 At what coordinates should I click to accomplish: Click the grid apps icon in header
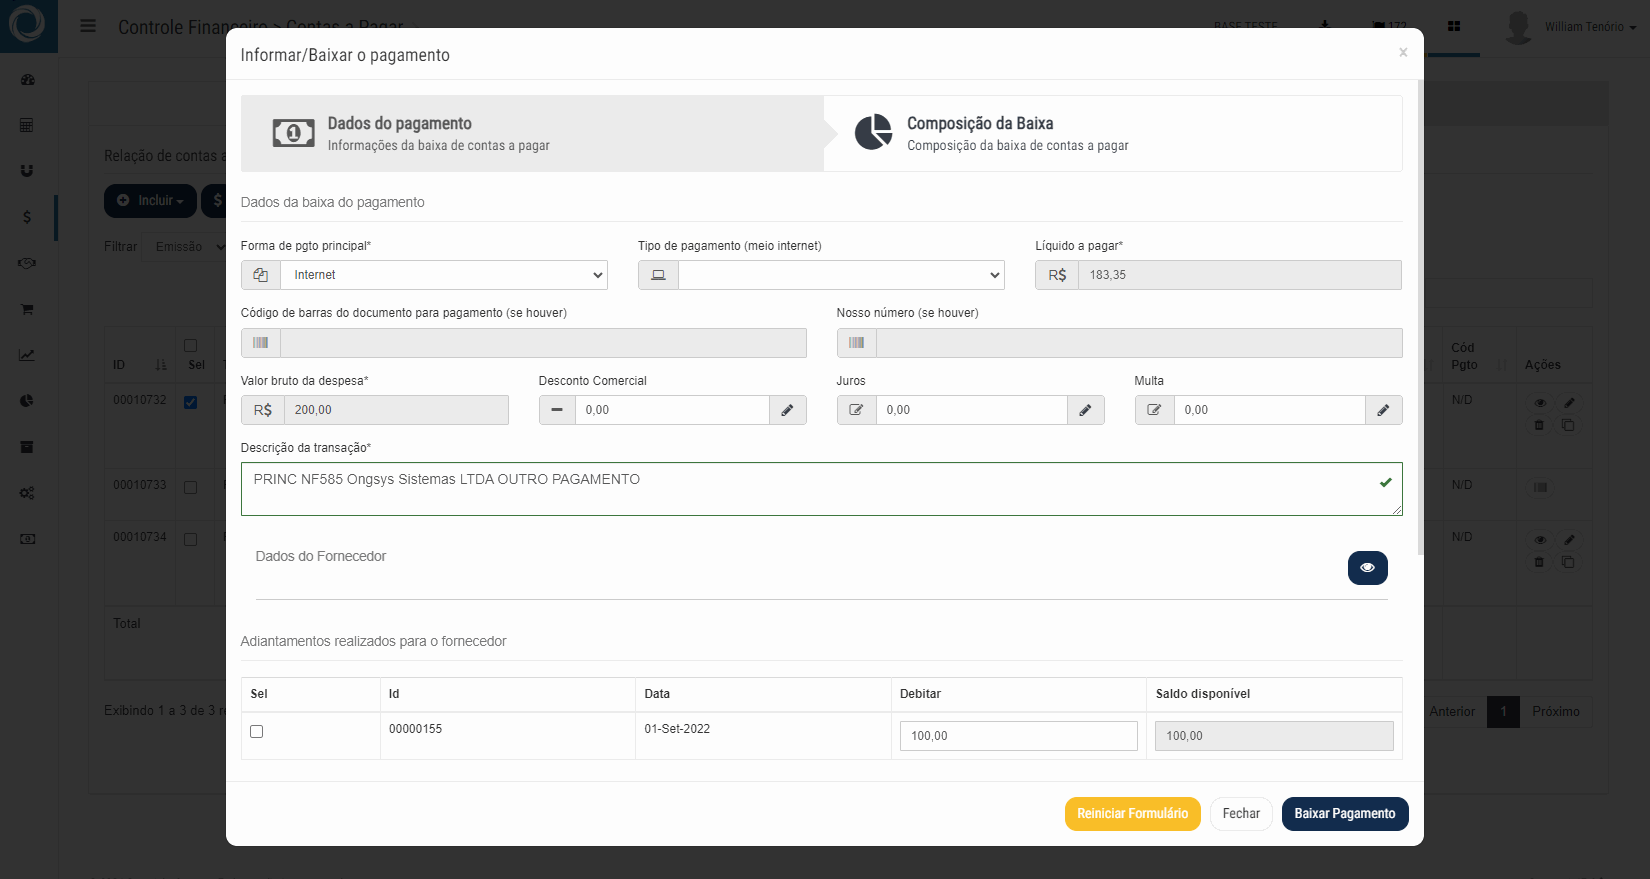point(1454,26)
